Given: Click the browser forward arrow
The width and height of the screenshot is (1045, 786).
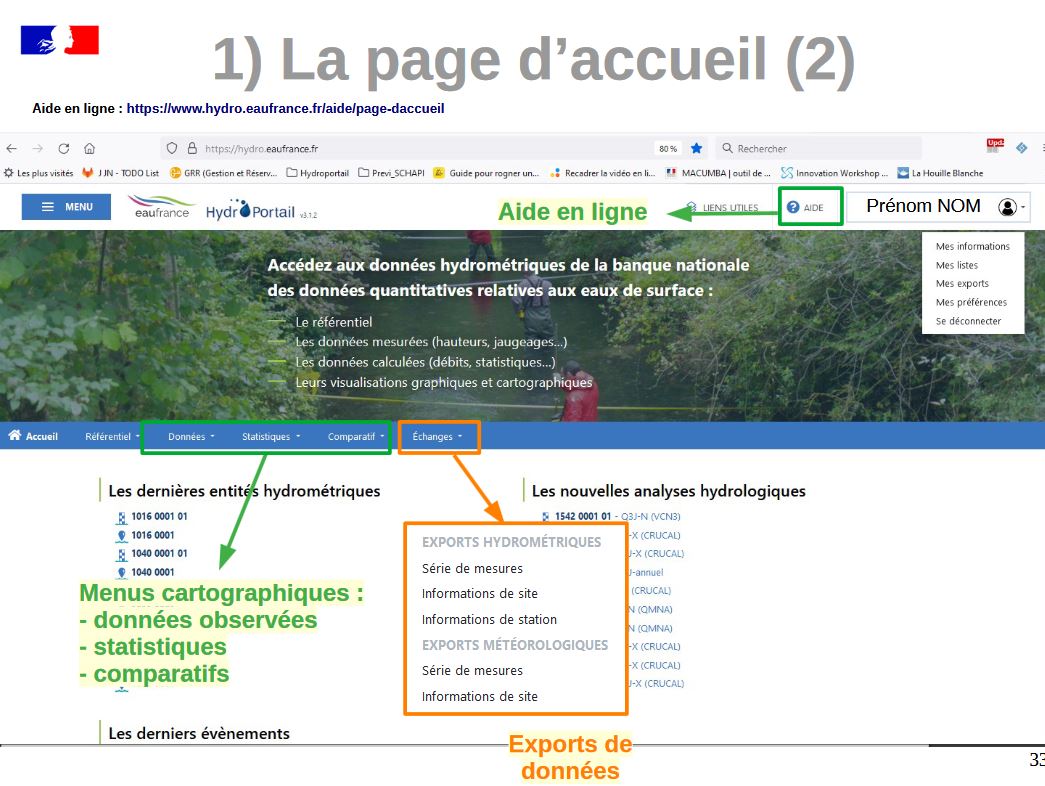Looking at the screenshot, I should point(37,149).
